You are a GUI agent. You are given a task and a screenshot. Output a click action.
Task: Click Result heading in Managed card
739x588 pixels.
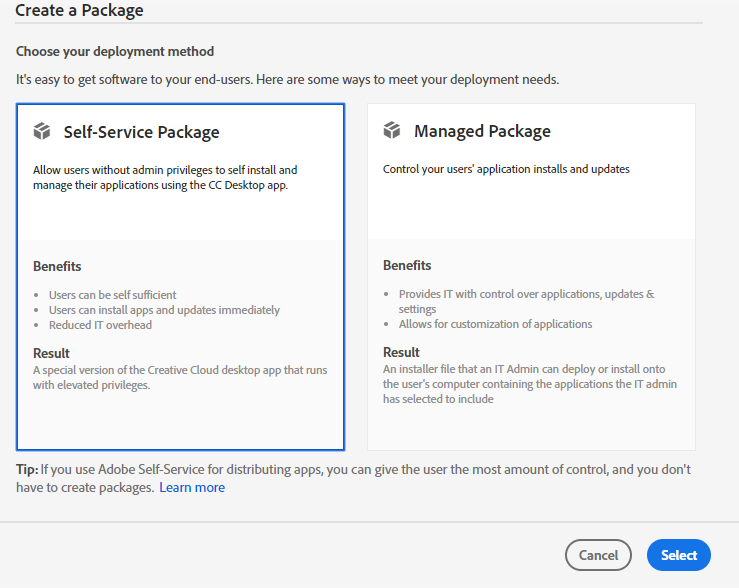tap(401, 352)
